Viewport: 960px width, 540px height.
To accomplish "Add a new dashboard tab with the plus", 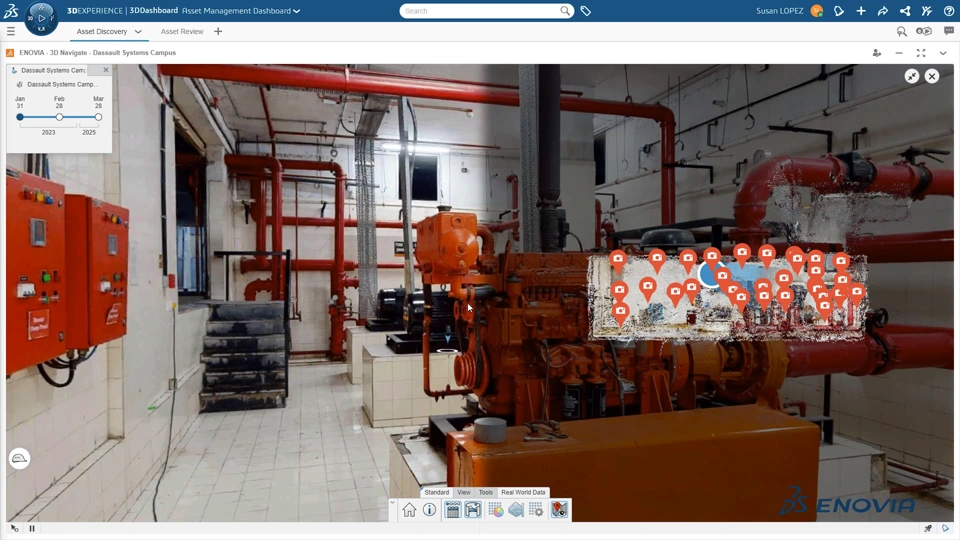I will click(x=218, y=31).
